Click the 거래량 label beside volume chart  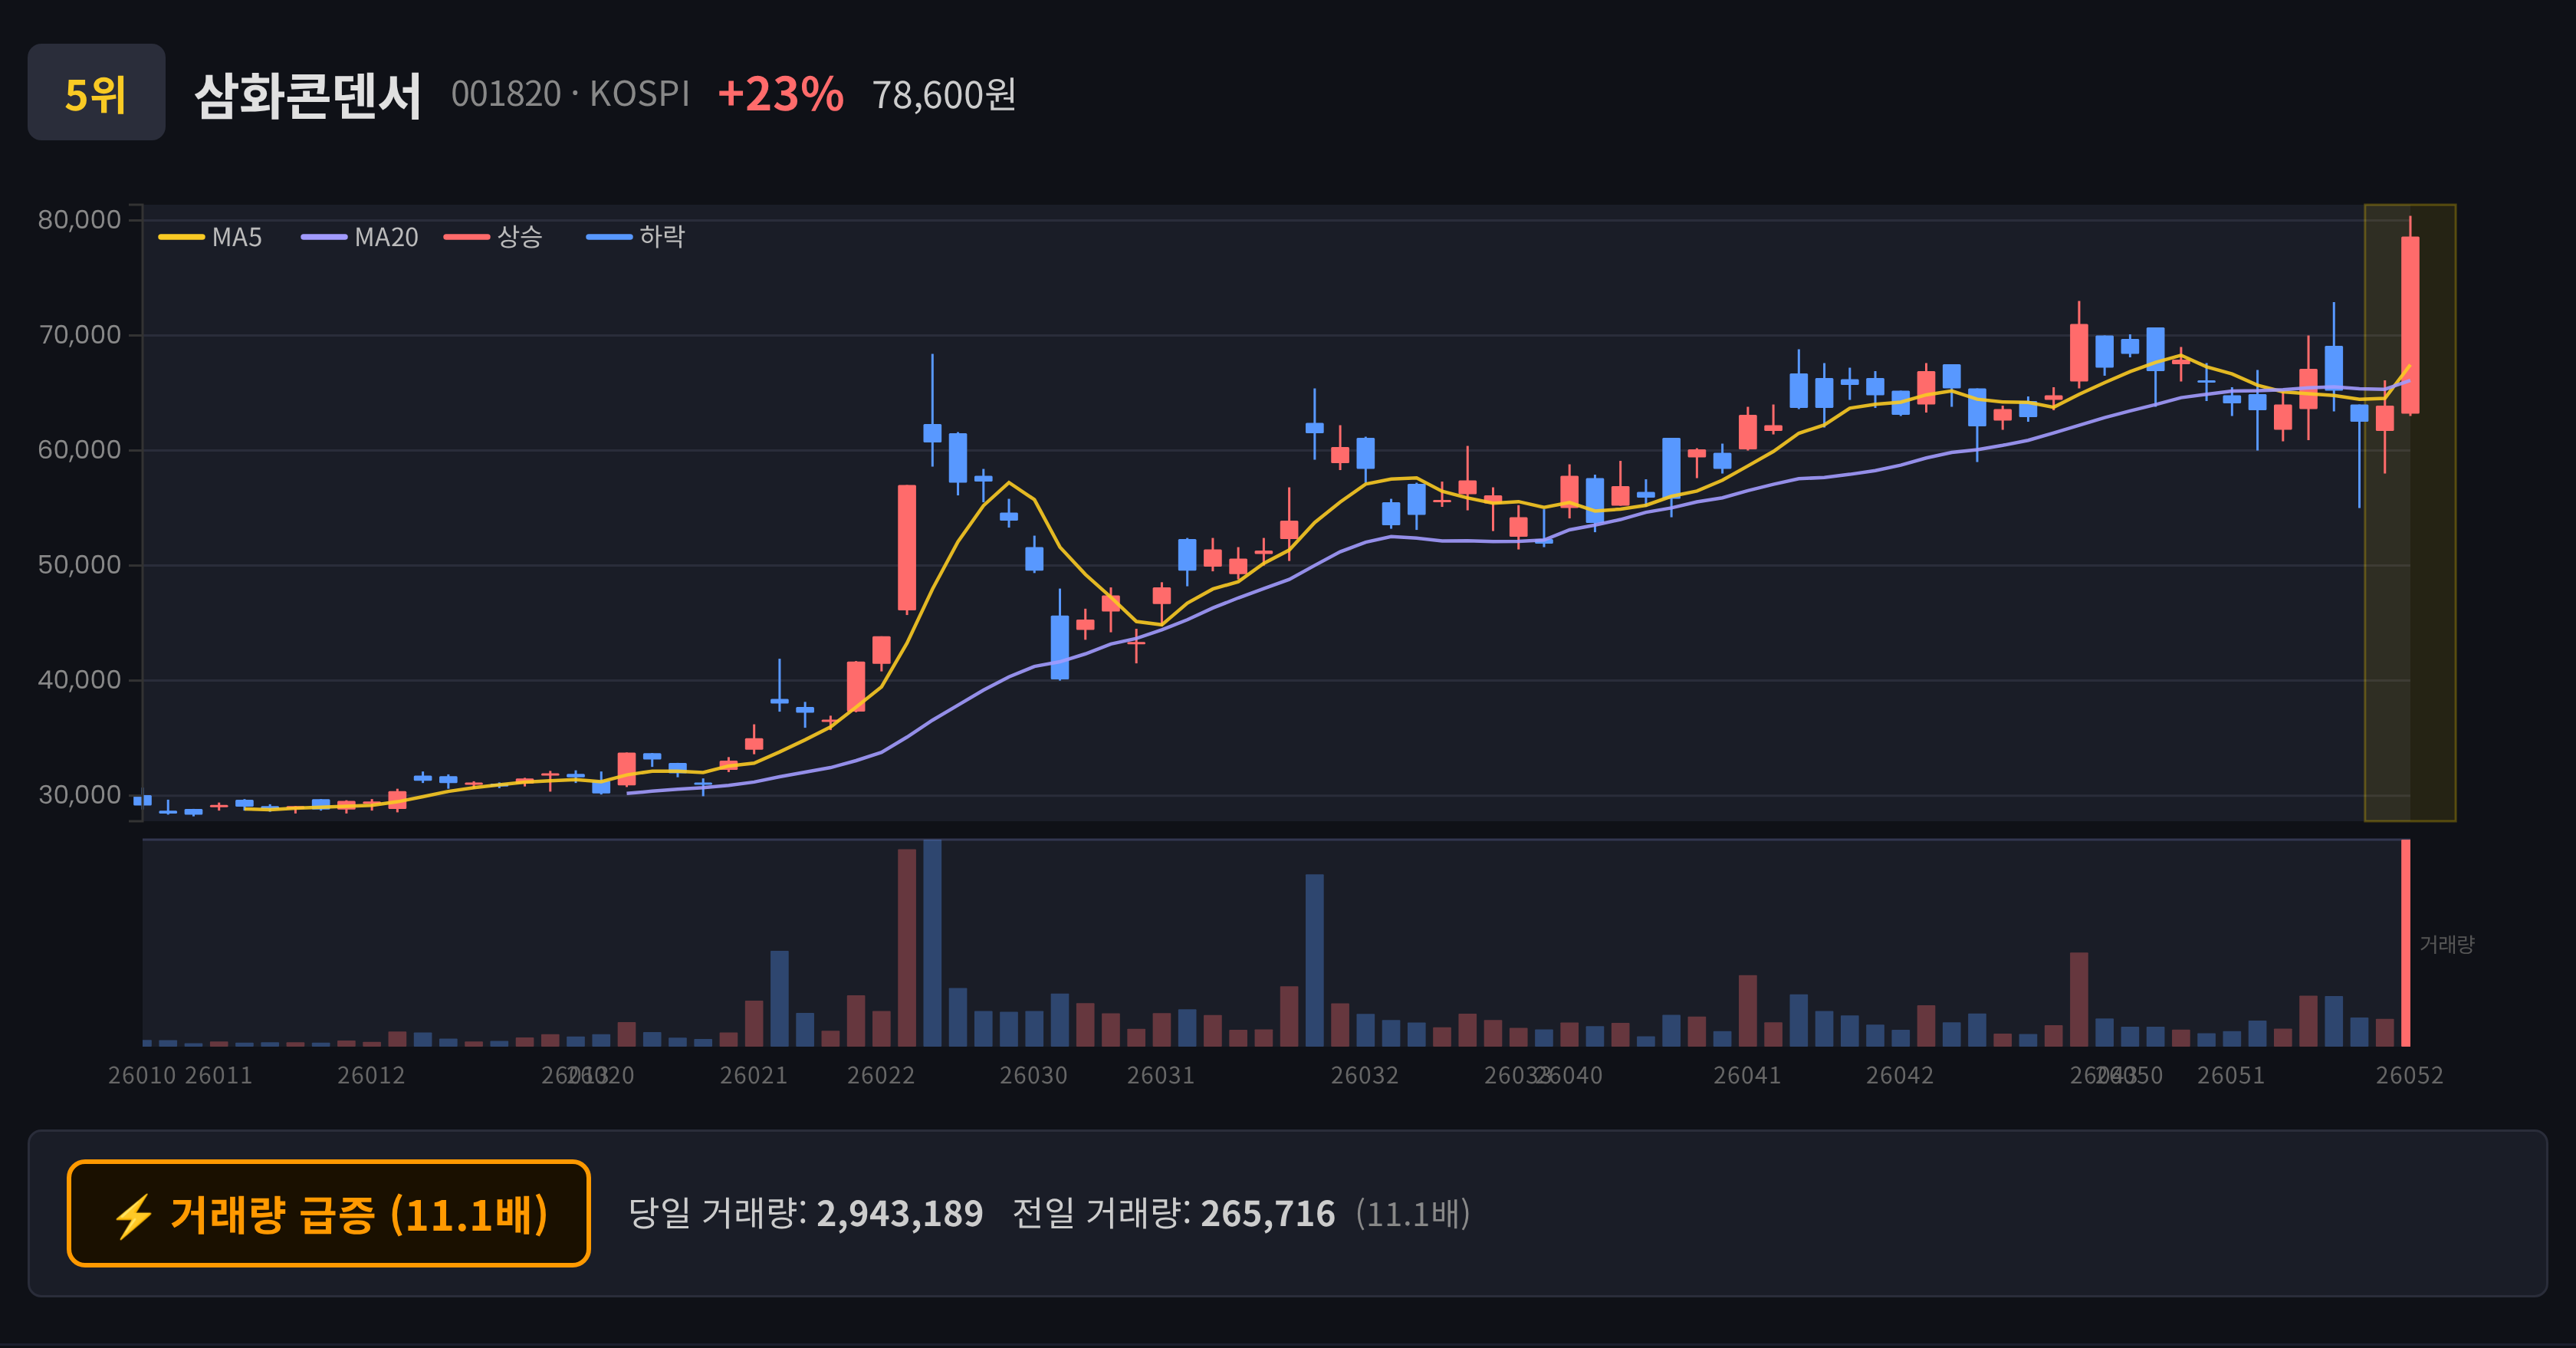2446,943
